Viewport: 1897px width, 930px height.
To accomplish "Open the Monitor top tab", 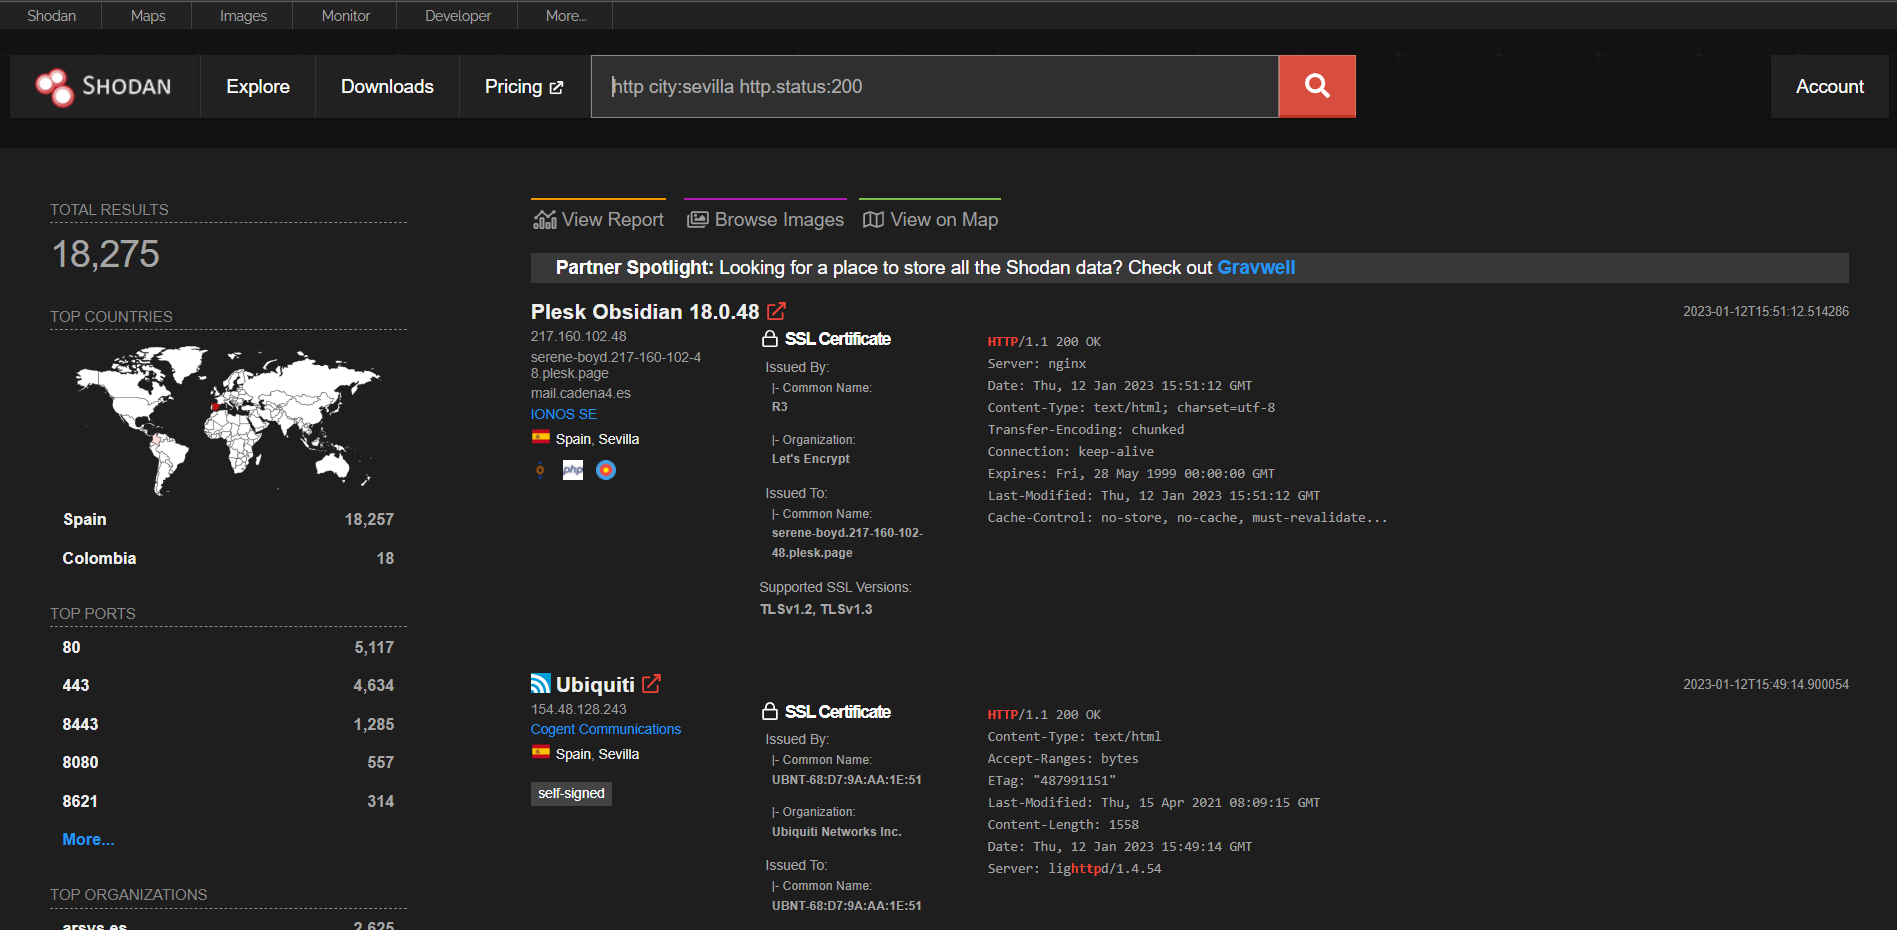I will 346,16.
